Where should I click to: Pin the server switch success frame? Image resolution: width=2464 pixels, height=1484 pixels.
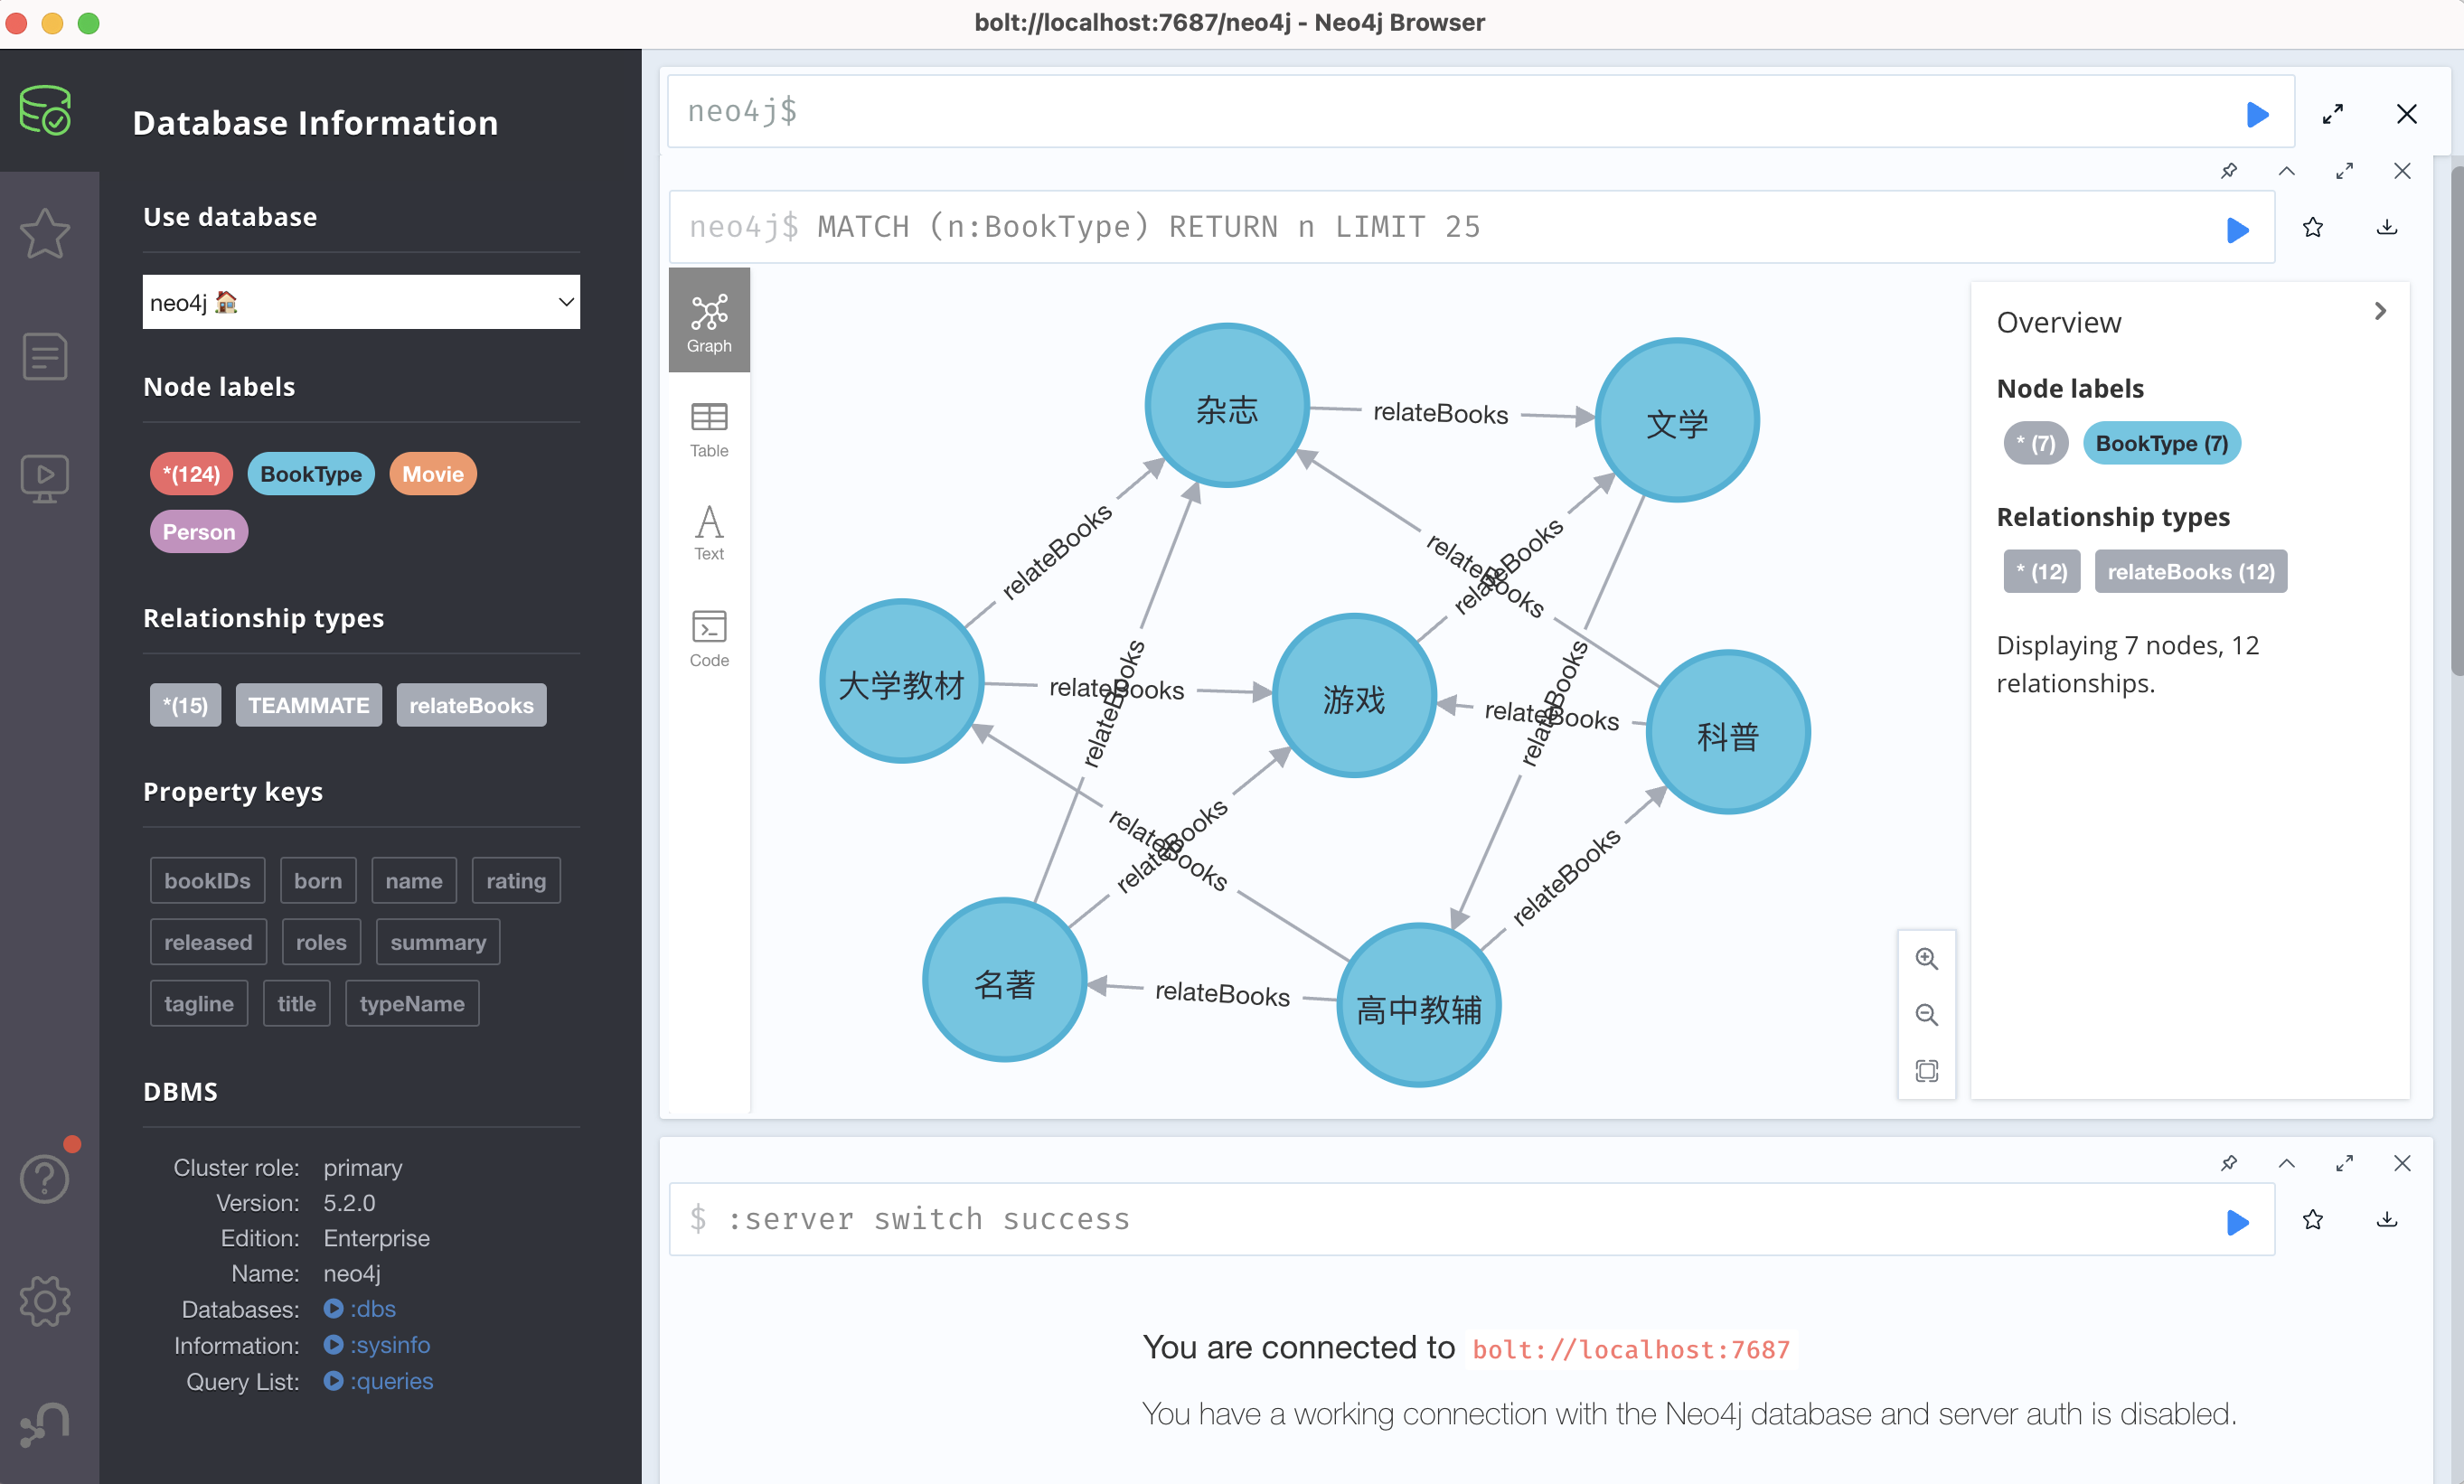[x=2229, y=1163]
